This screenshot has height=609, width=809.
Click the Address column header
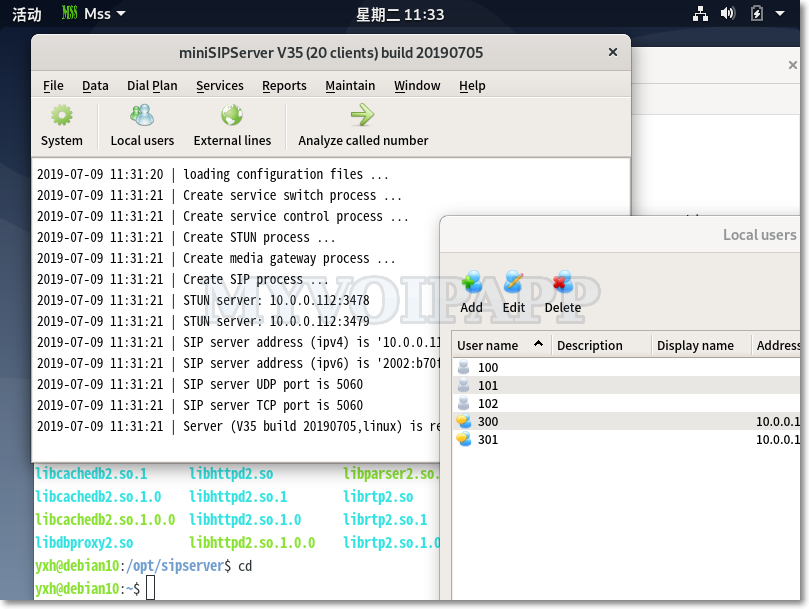pyautogui.click(x=776, y=345)
